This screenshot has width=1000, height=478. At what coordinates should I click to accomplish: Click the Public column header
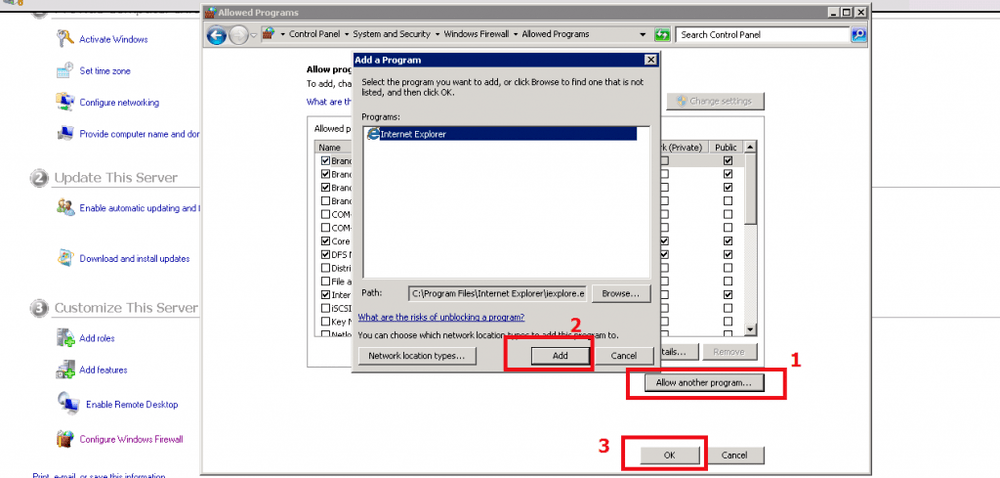[726, 147]
